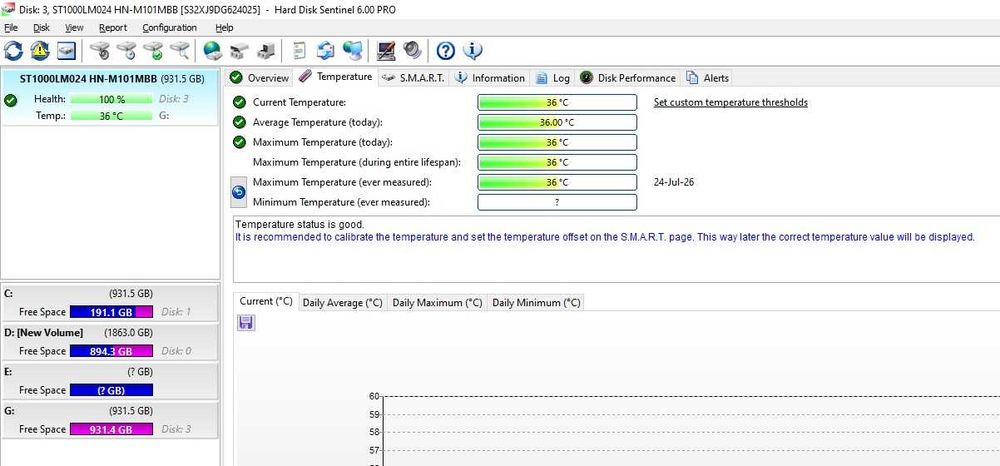
Task: Click the D: free space 894.3 GB bar
Action: click(x=112, y=351)
